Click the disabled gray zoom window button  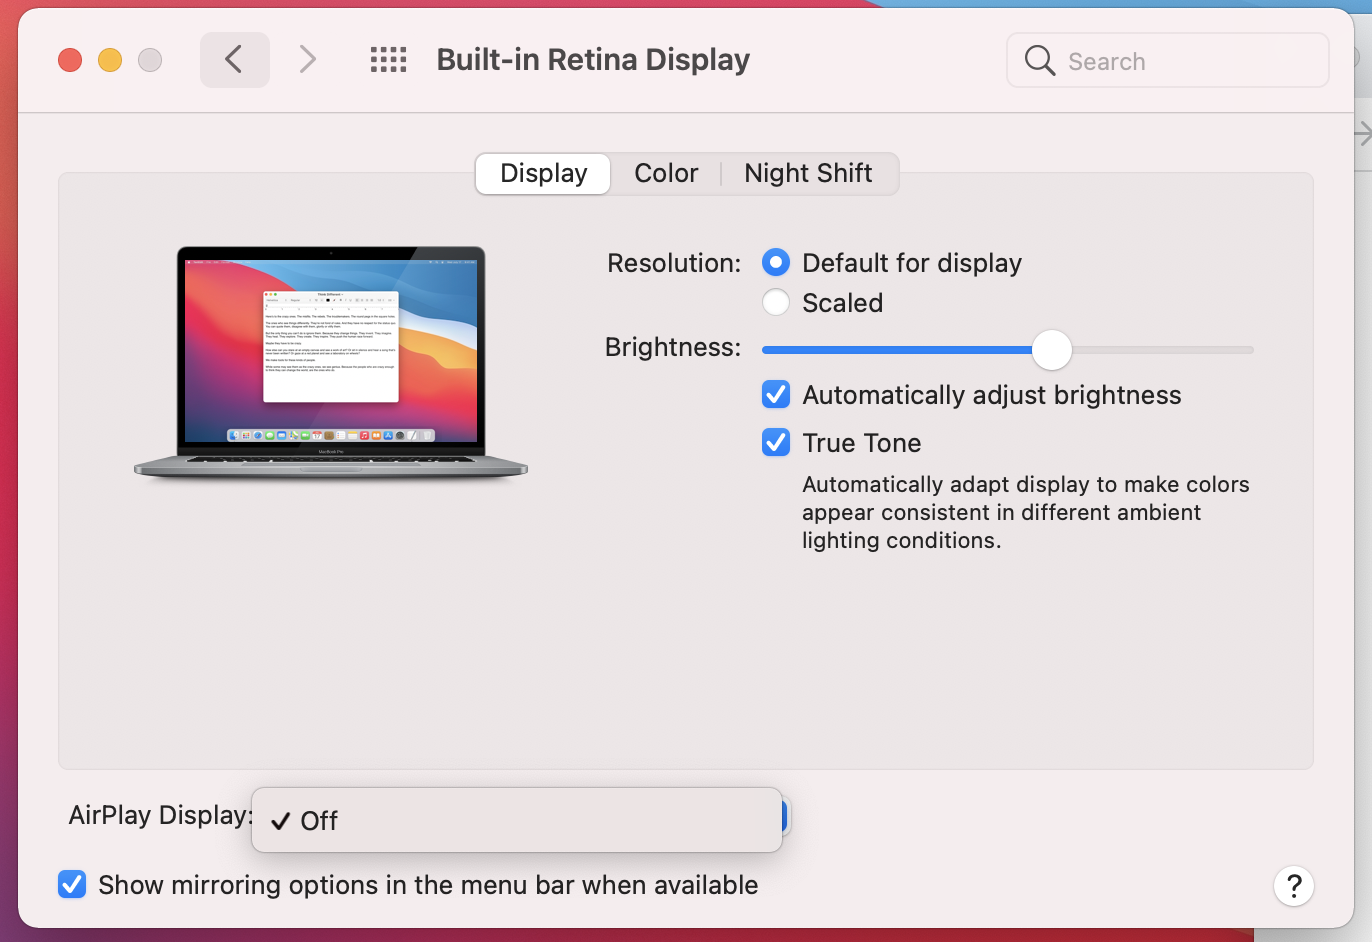point(150,60)
